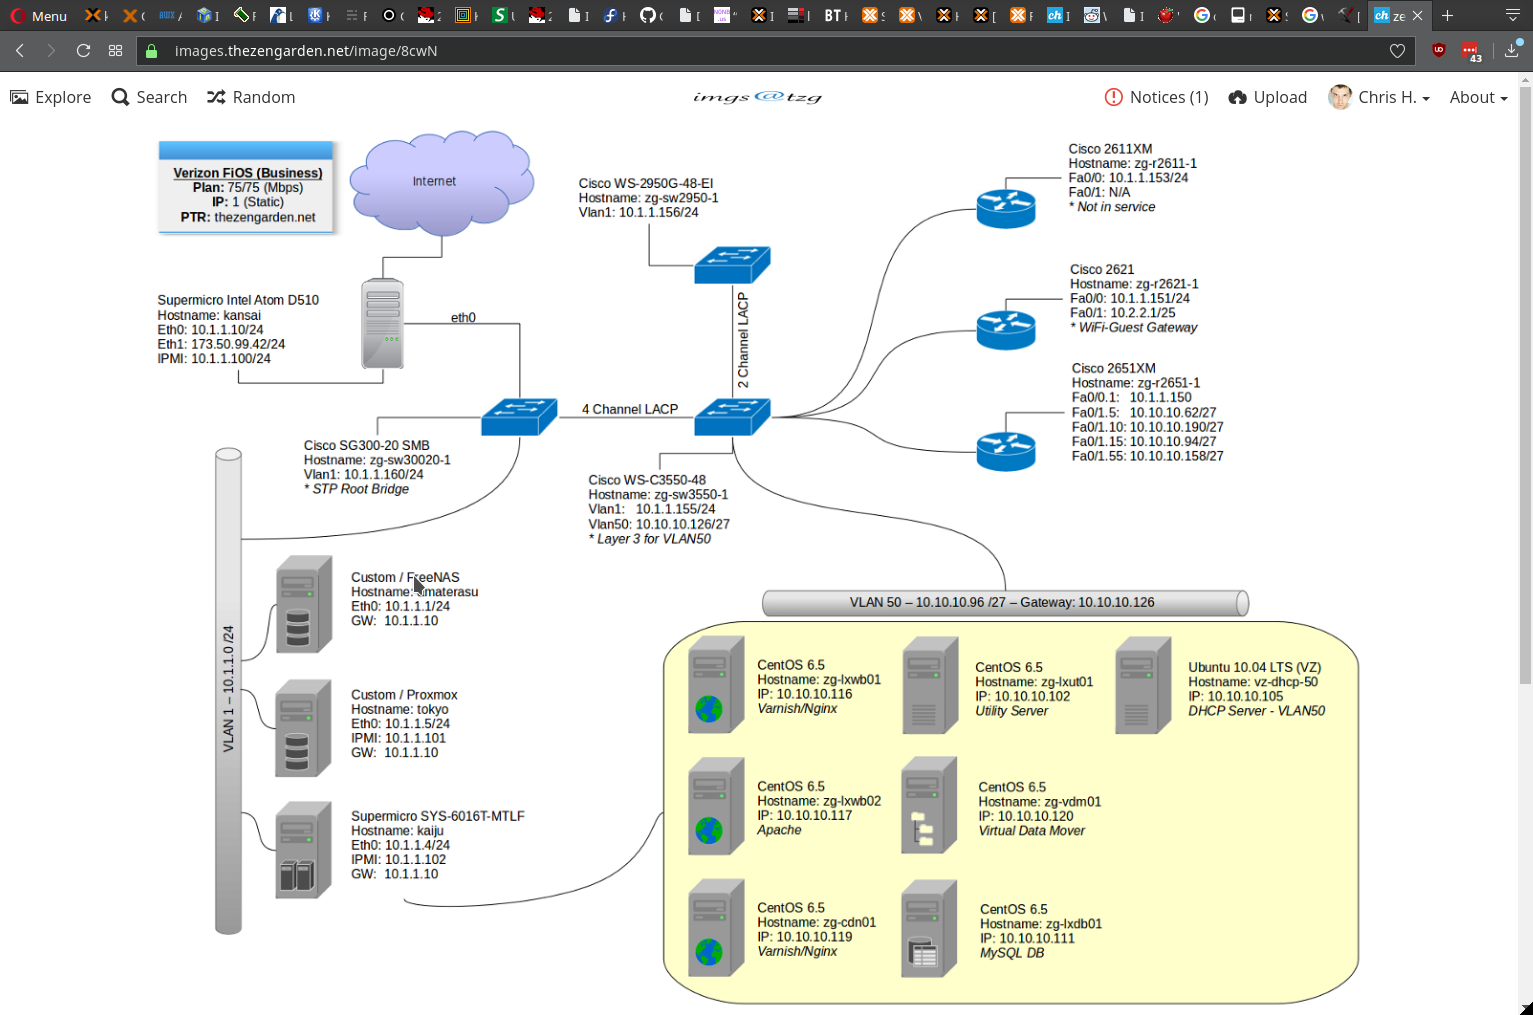This screenshot has height=1015, width=1533.
Task: Click the zg-vdm01 Virtual Data Mover icon
Action: pos(929,805)
